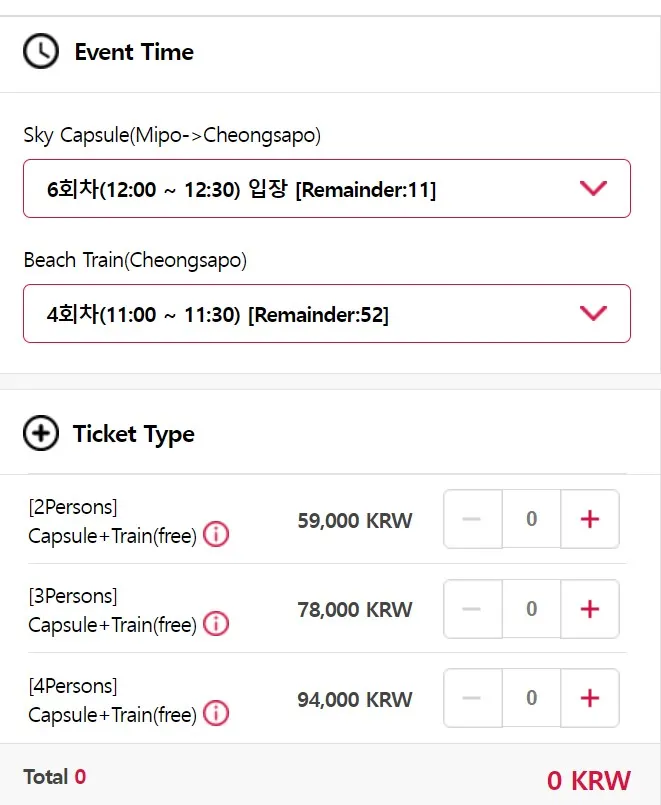Open info icon for 4Persons Capsule+Train

click(216, 714)
